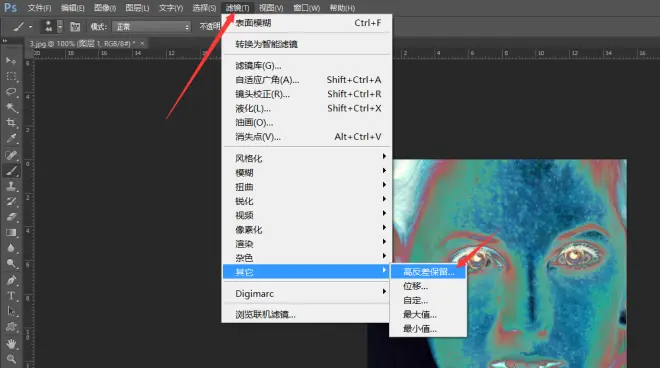
Task: Choose 消失点(V)... filter
Action: [x=307, y=137]
